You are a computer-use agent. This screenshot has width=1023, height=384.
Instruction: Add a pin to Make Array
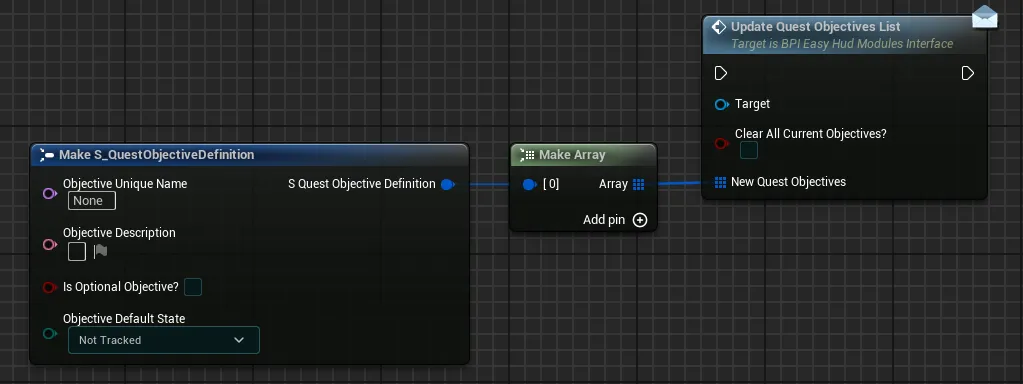[x=615, y=220]
